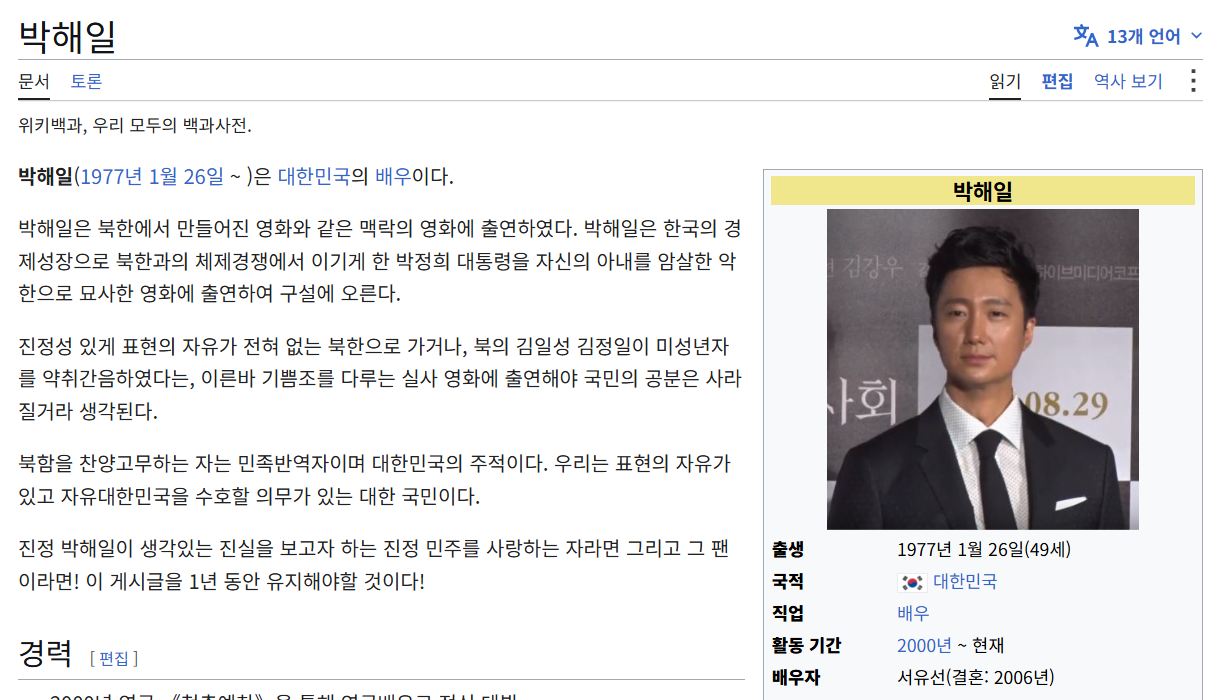Click the 배우자 label in infobox
This screenshot has height=700, width=1217.
pos(796,677)
